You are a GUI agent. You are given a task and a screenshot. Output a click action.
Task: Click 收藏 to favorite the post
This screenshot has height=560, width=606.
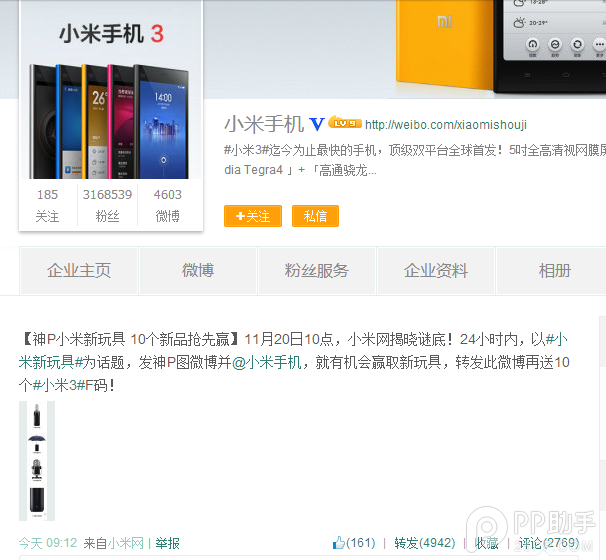[486, 543]
